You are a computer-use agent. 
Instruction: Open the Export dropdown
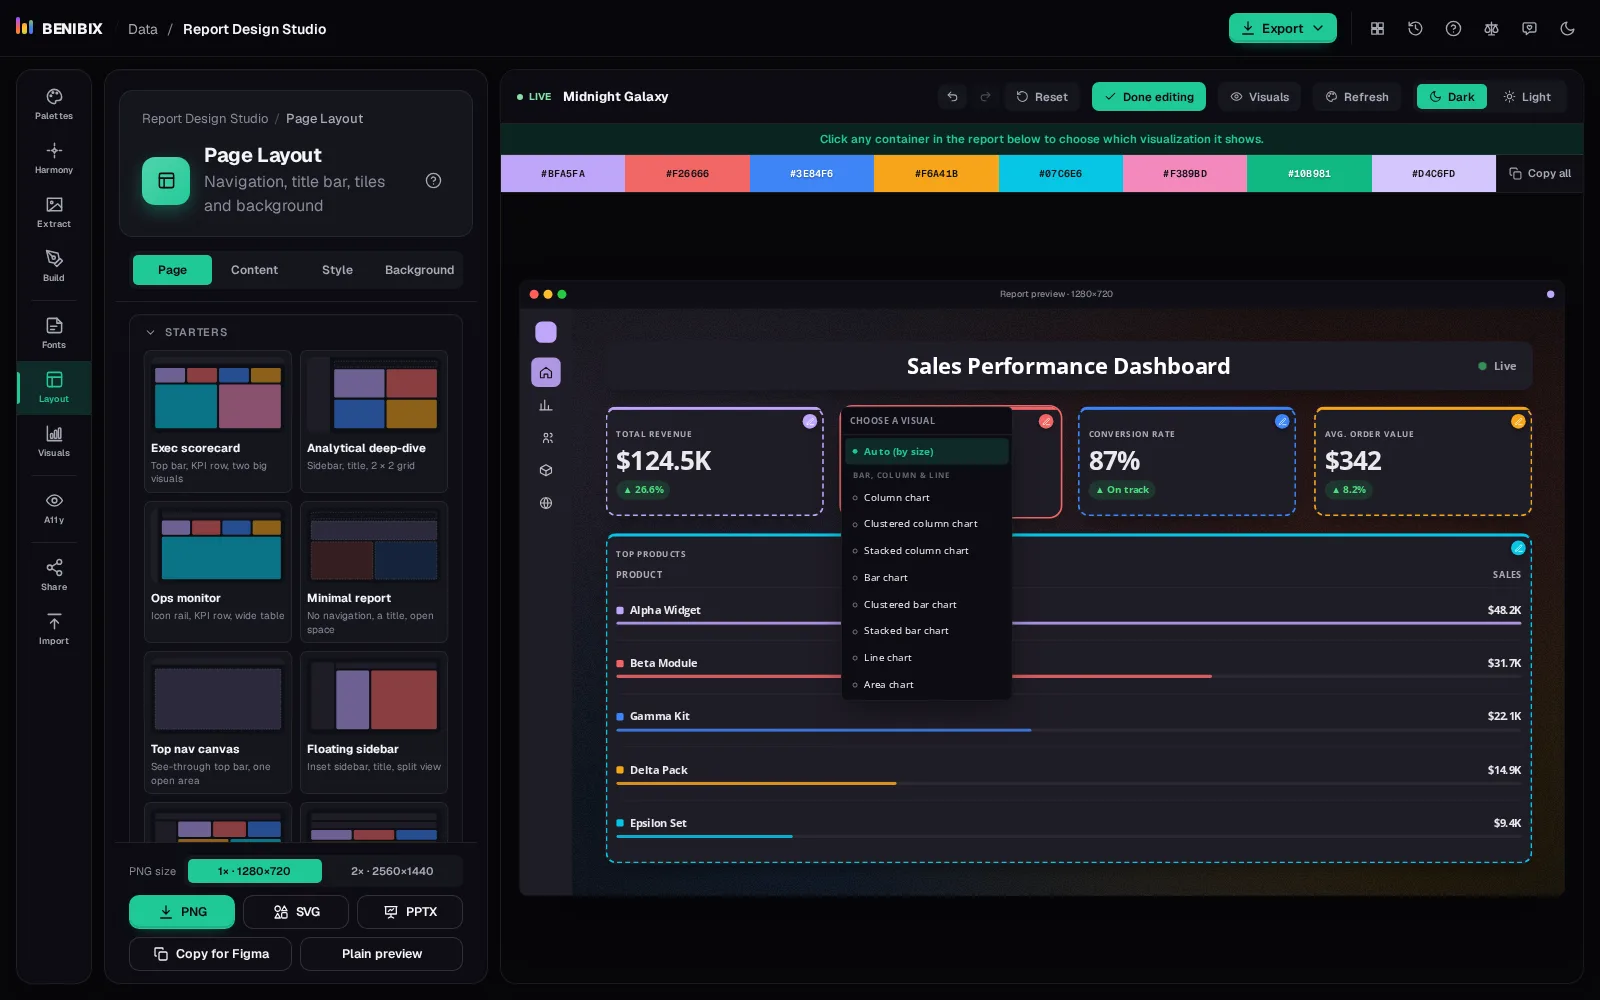pos(1282,28)
